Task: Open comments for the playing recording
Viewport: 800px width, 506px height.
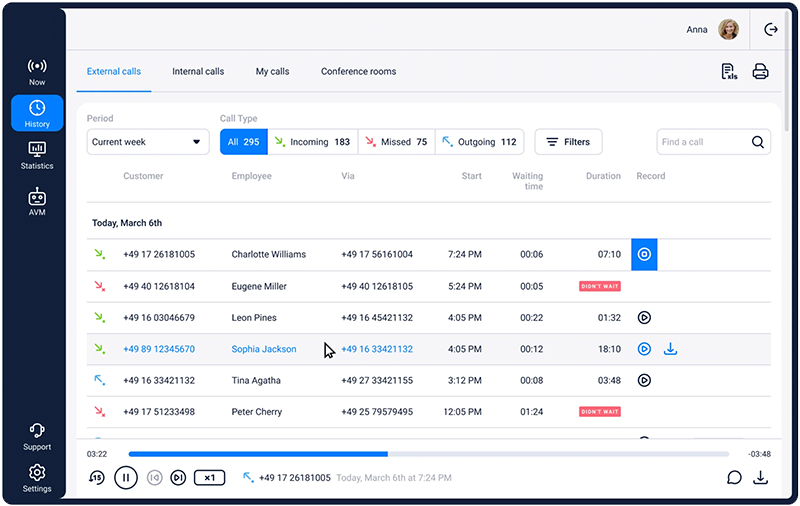Action: (734, 477)
